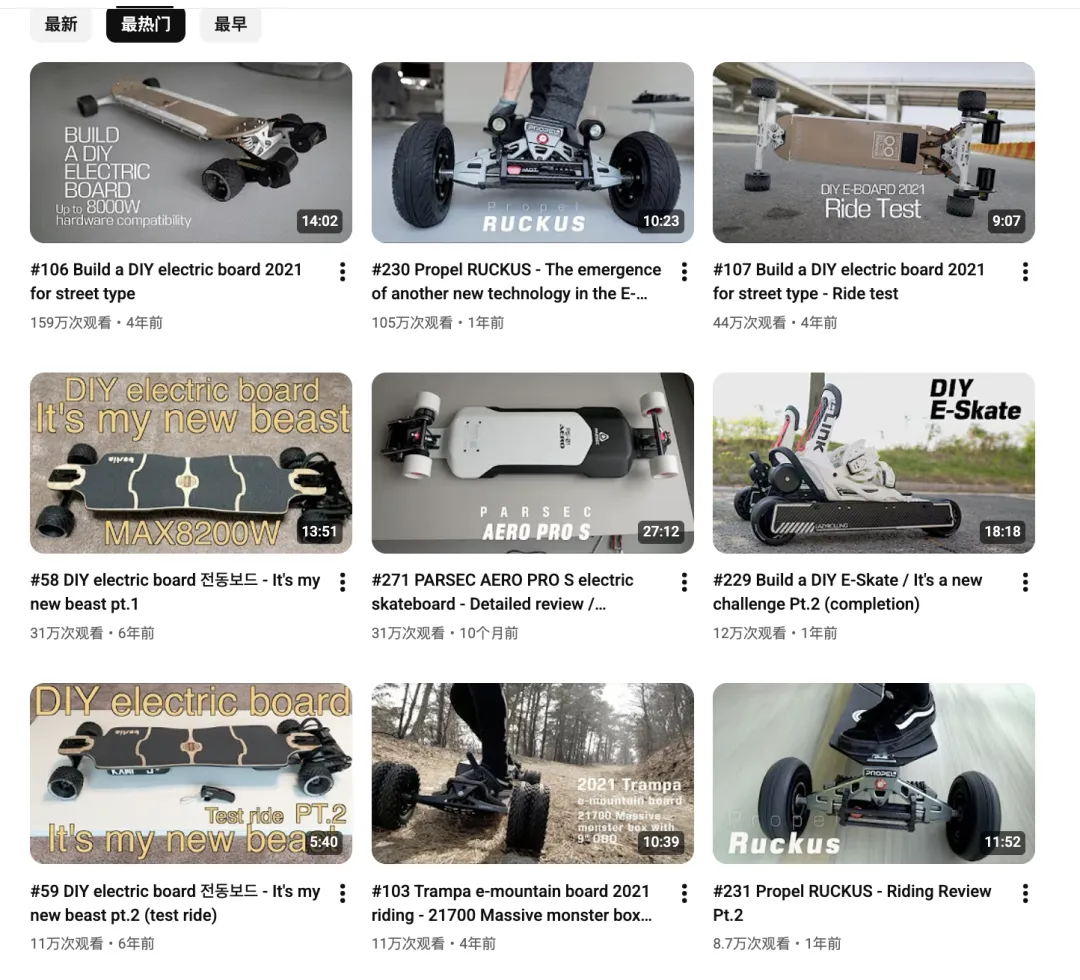Open more options for #229 DIY E-Skate video
The height and width of the screenshot is (980, 1080).
click(x=1026, y=583)
